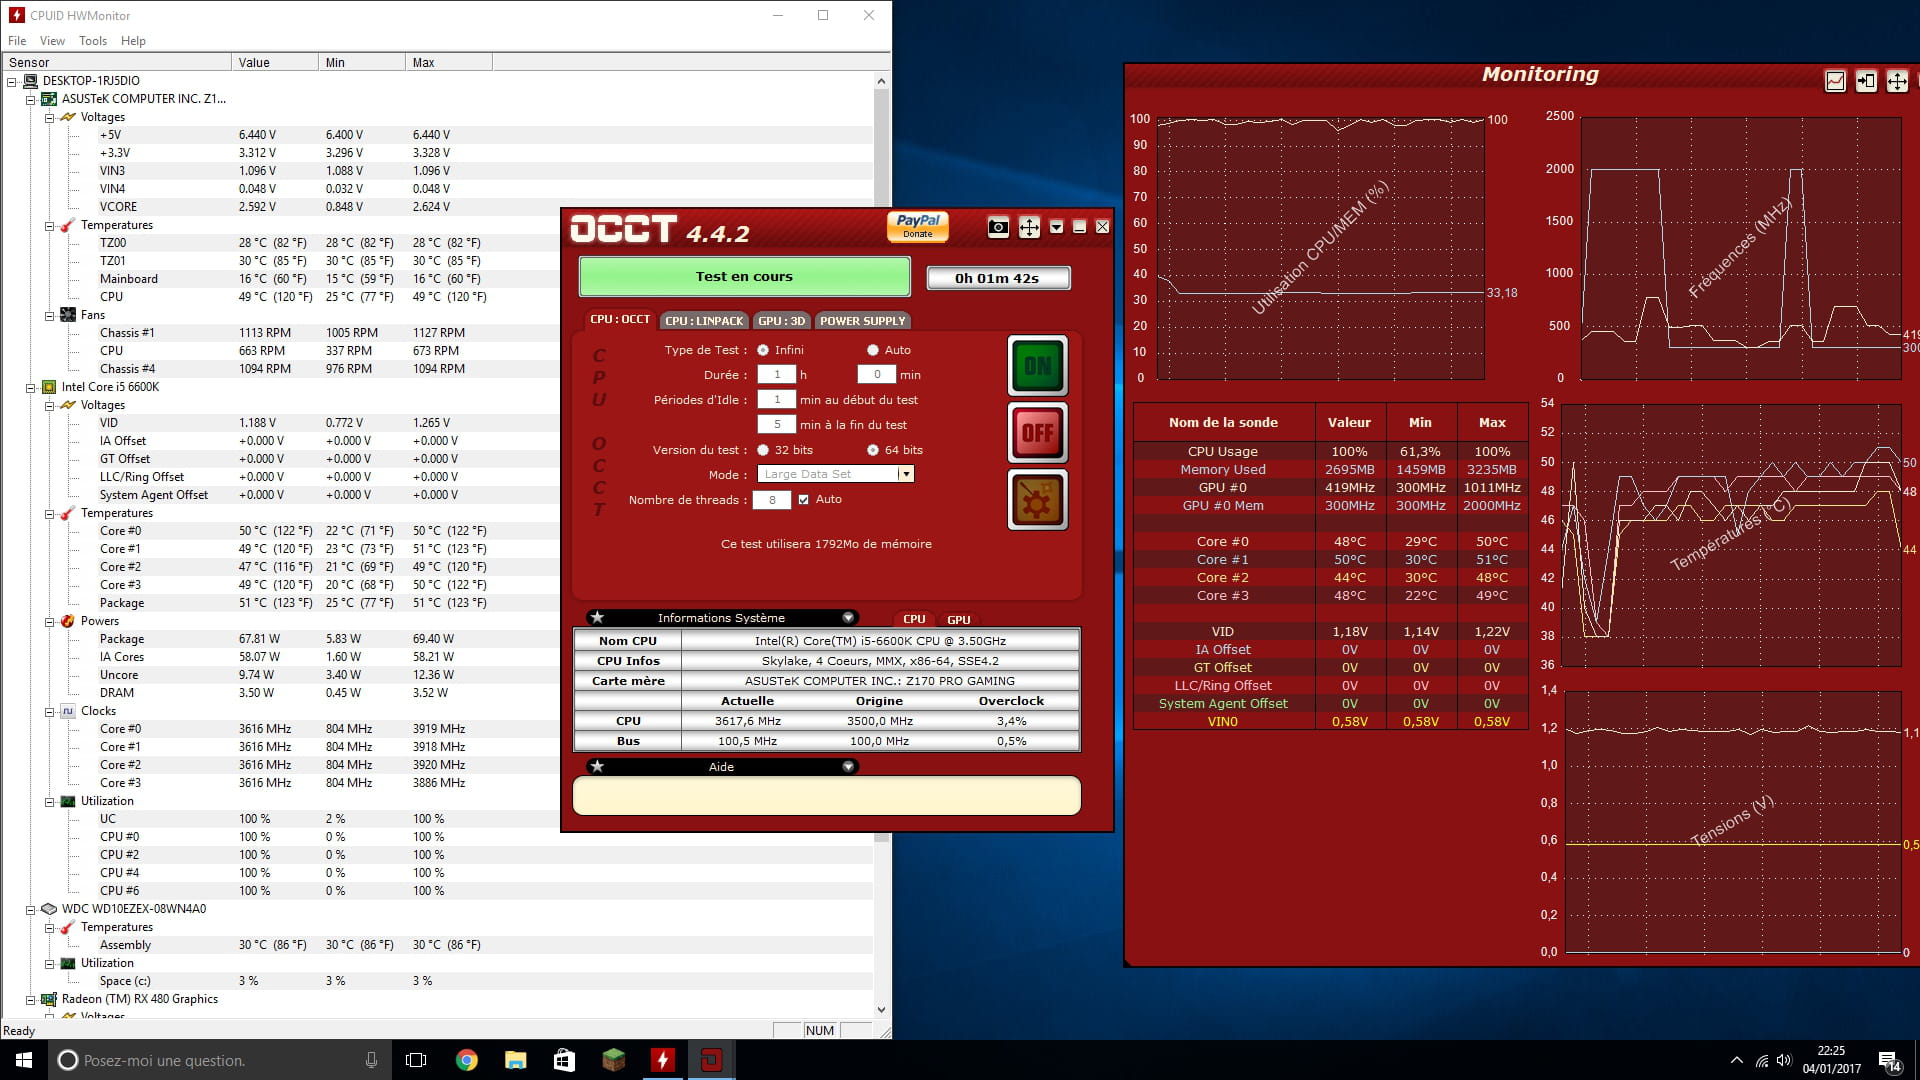The width and height of the screenshot is (1920, 1080).
Task: Click the DESKTOP-1RJ5DIO computer icon
Action: (30, 81)
